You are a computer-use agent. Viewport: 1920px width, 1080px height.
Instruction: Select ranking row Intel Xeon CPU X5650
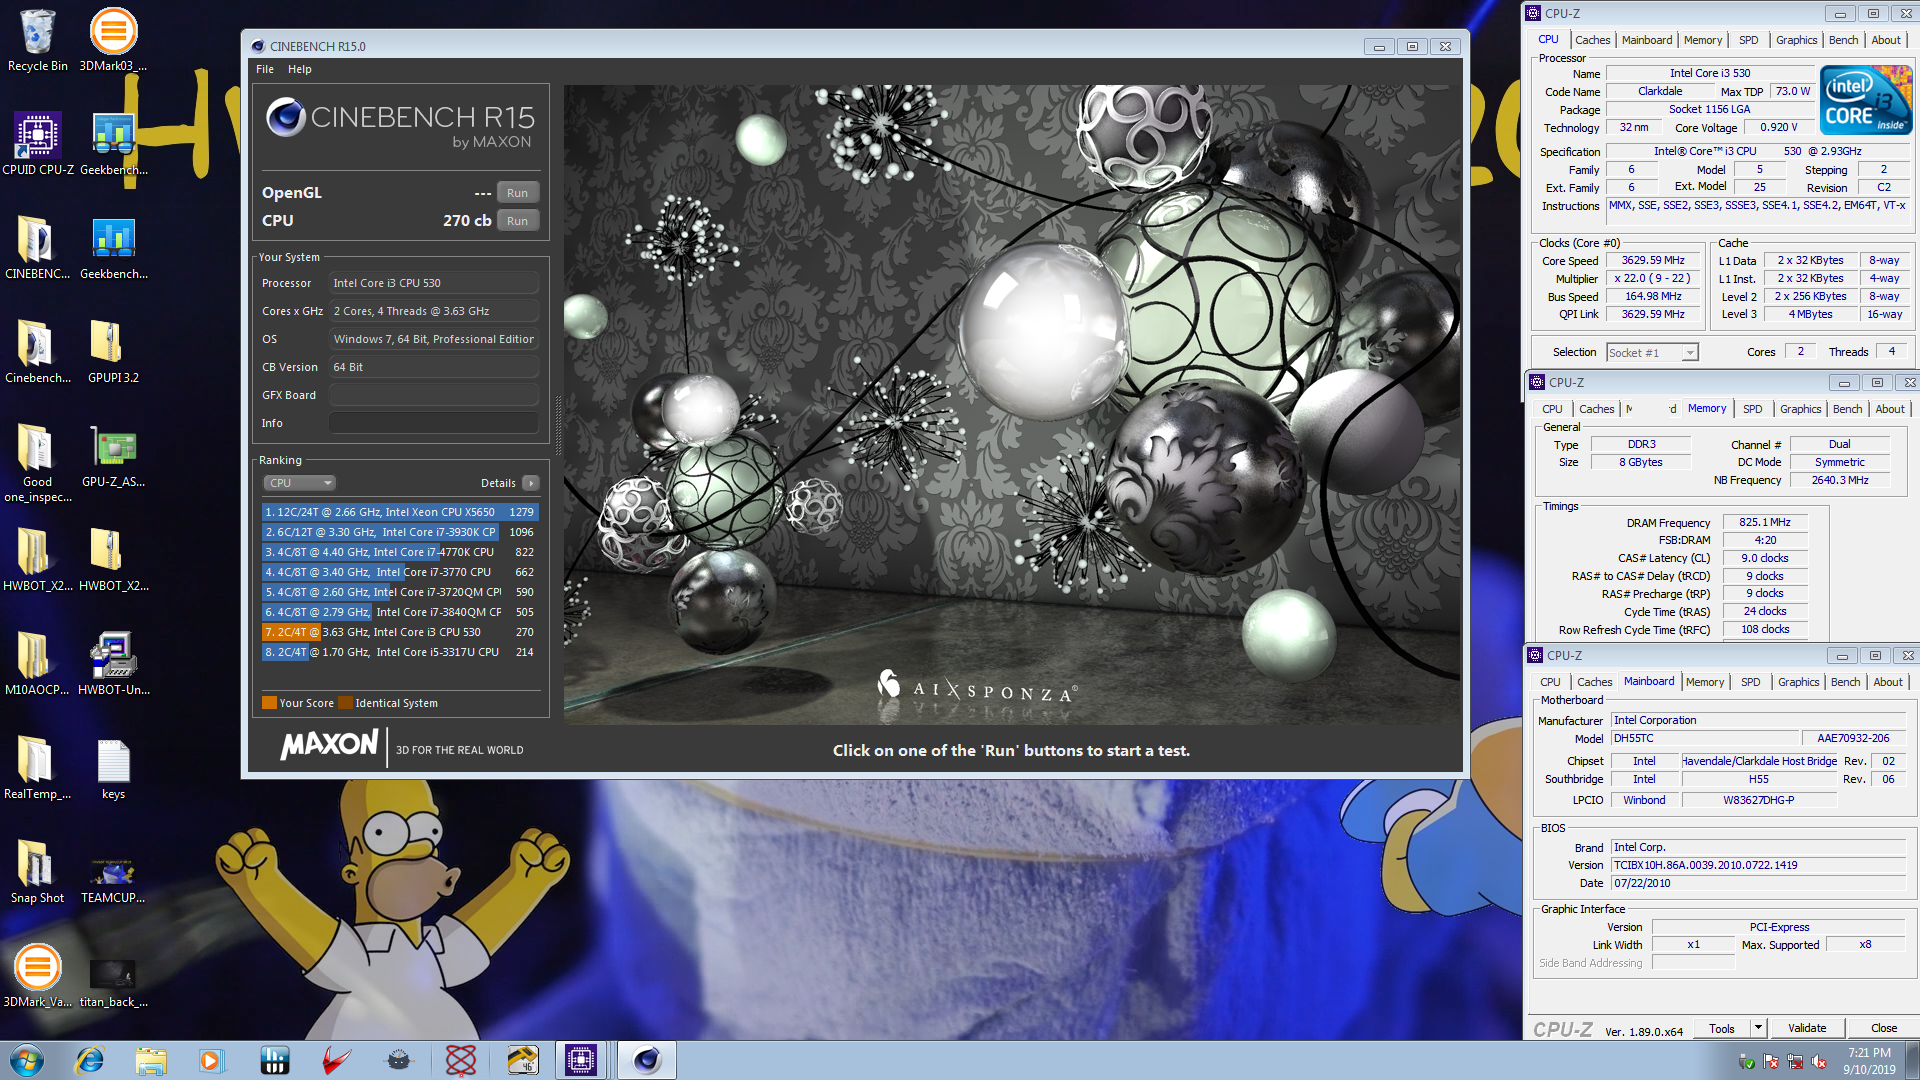400,512
